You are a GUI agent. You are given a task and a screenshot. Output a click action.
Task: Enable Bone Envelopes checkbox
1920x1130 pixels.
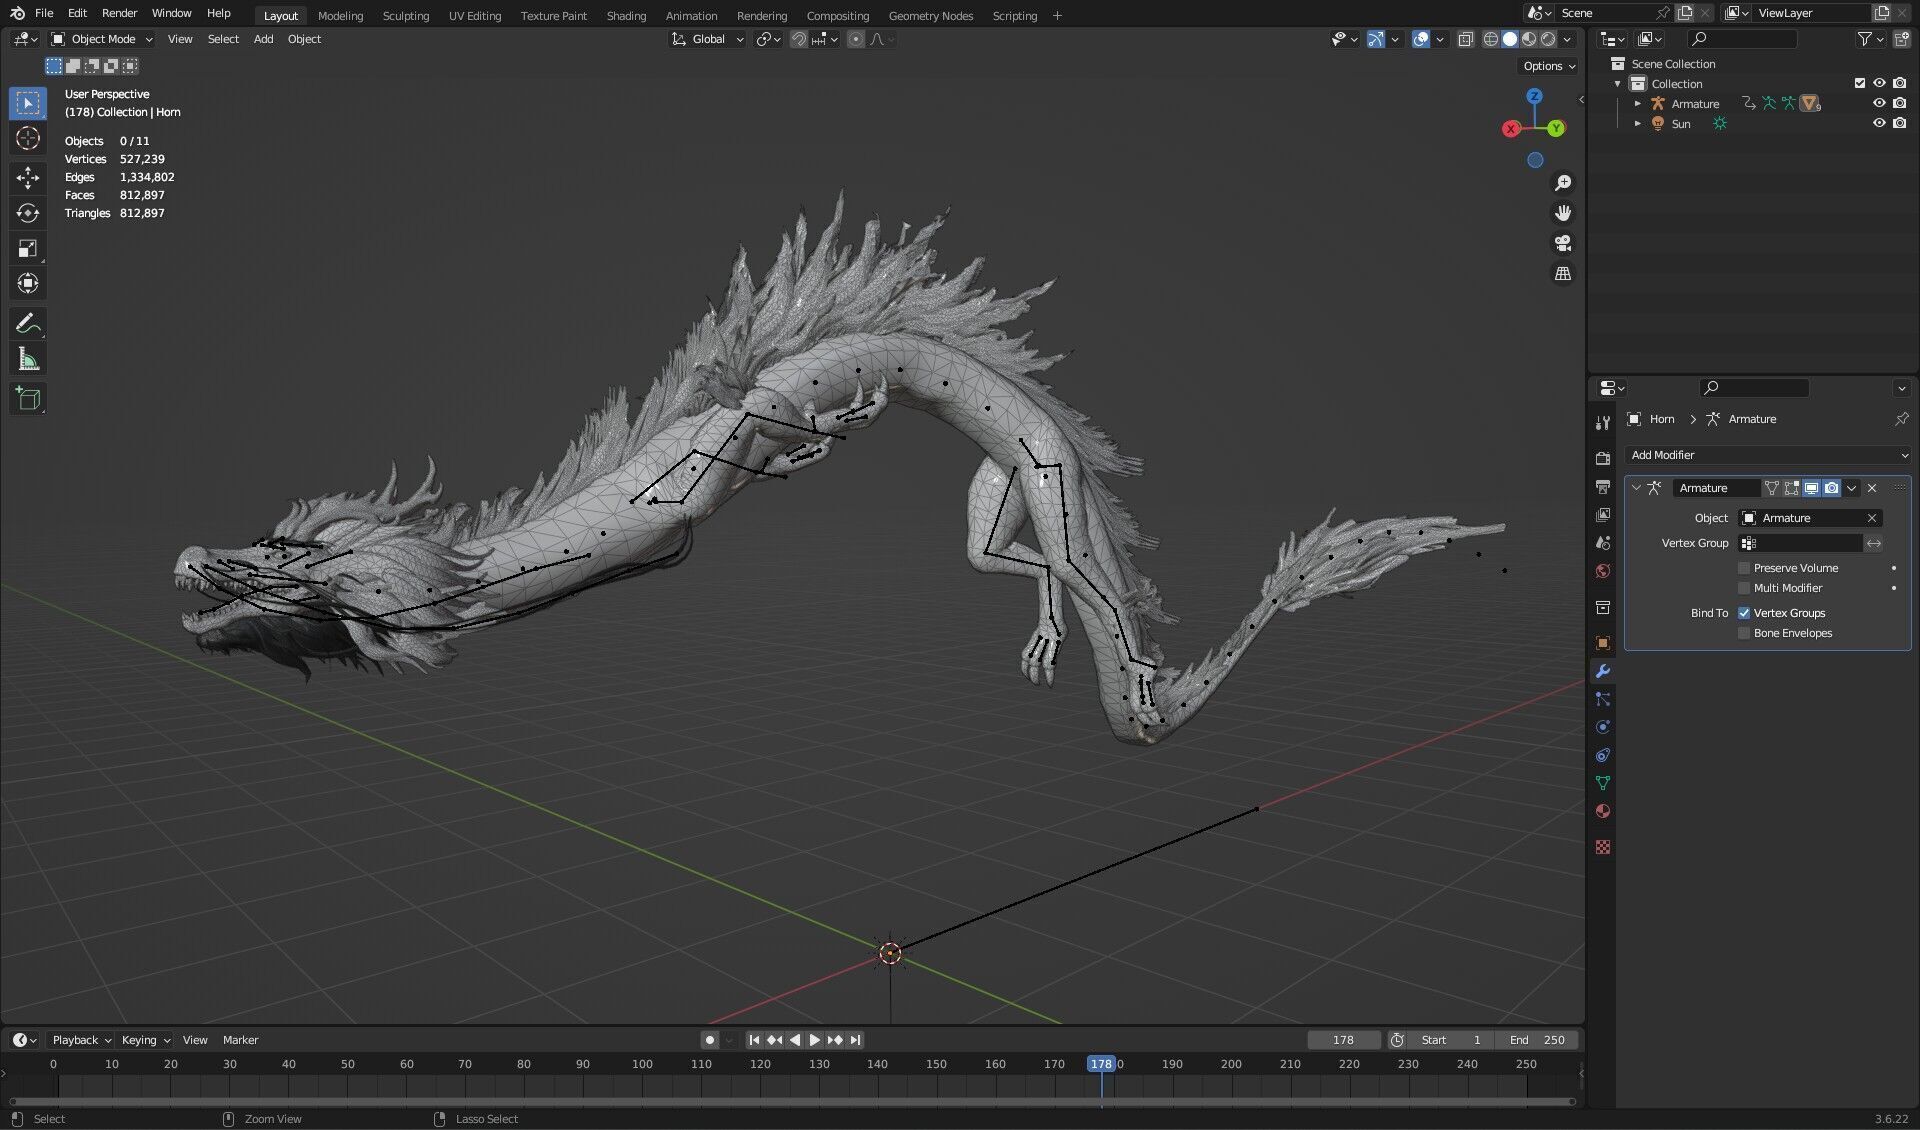[1744, 633]
